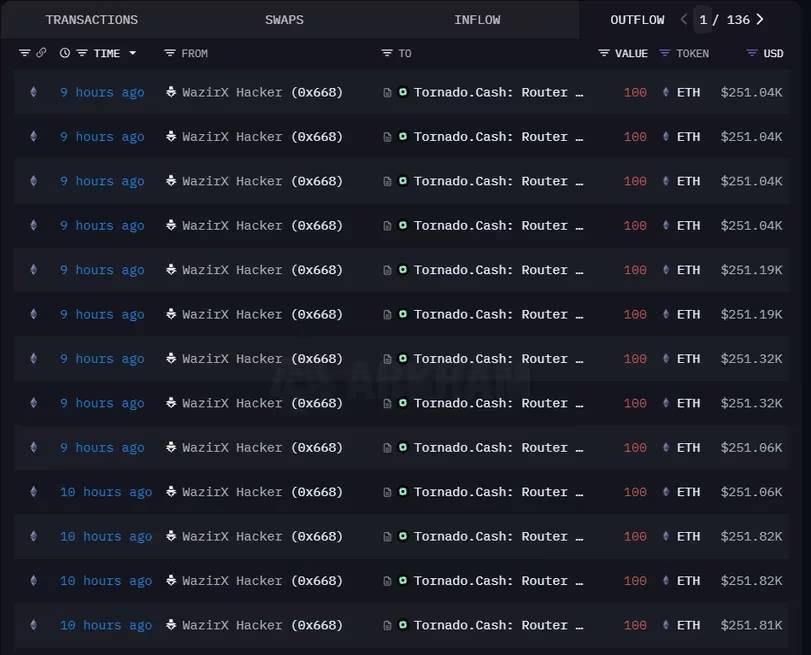
Task: Click the clock icon beside TIME
Action: 65,53
